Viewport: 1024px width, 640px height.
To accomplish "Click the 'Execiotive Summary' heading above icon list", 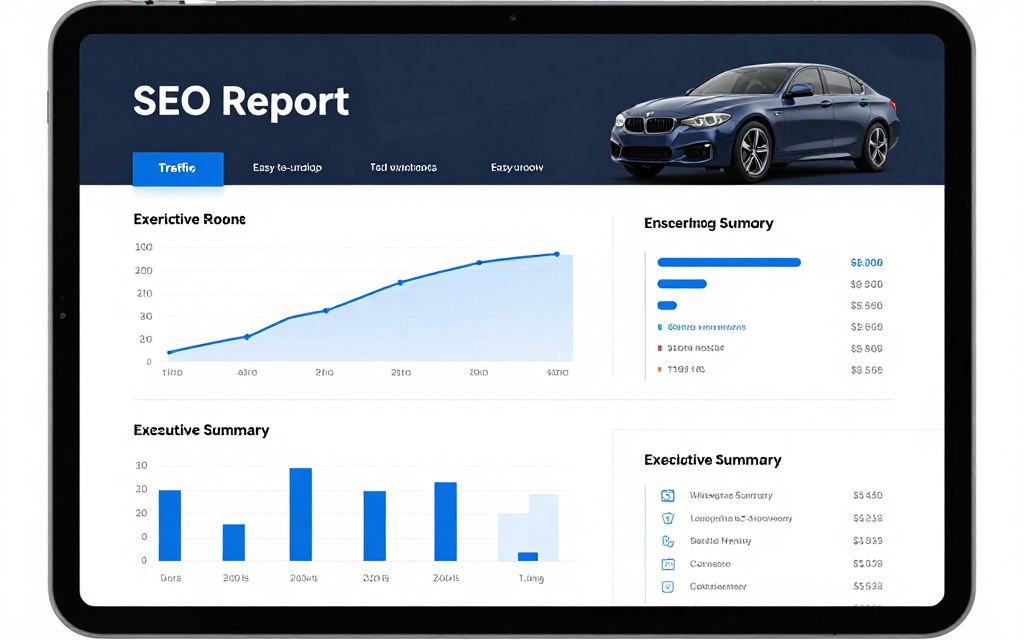I will coord(712,460).
